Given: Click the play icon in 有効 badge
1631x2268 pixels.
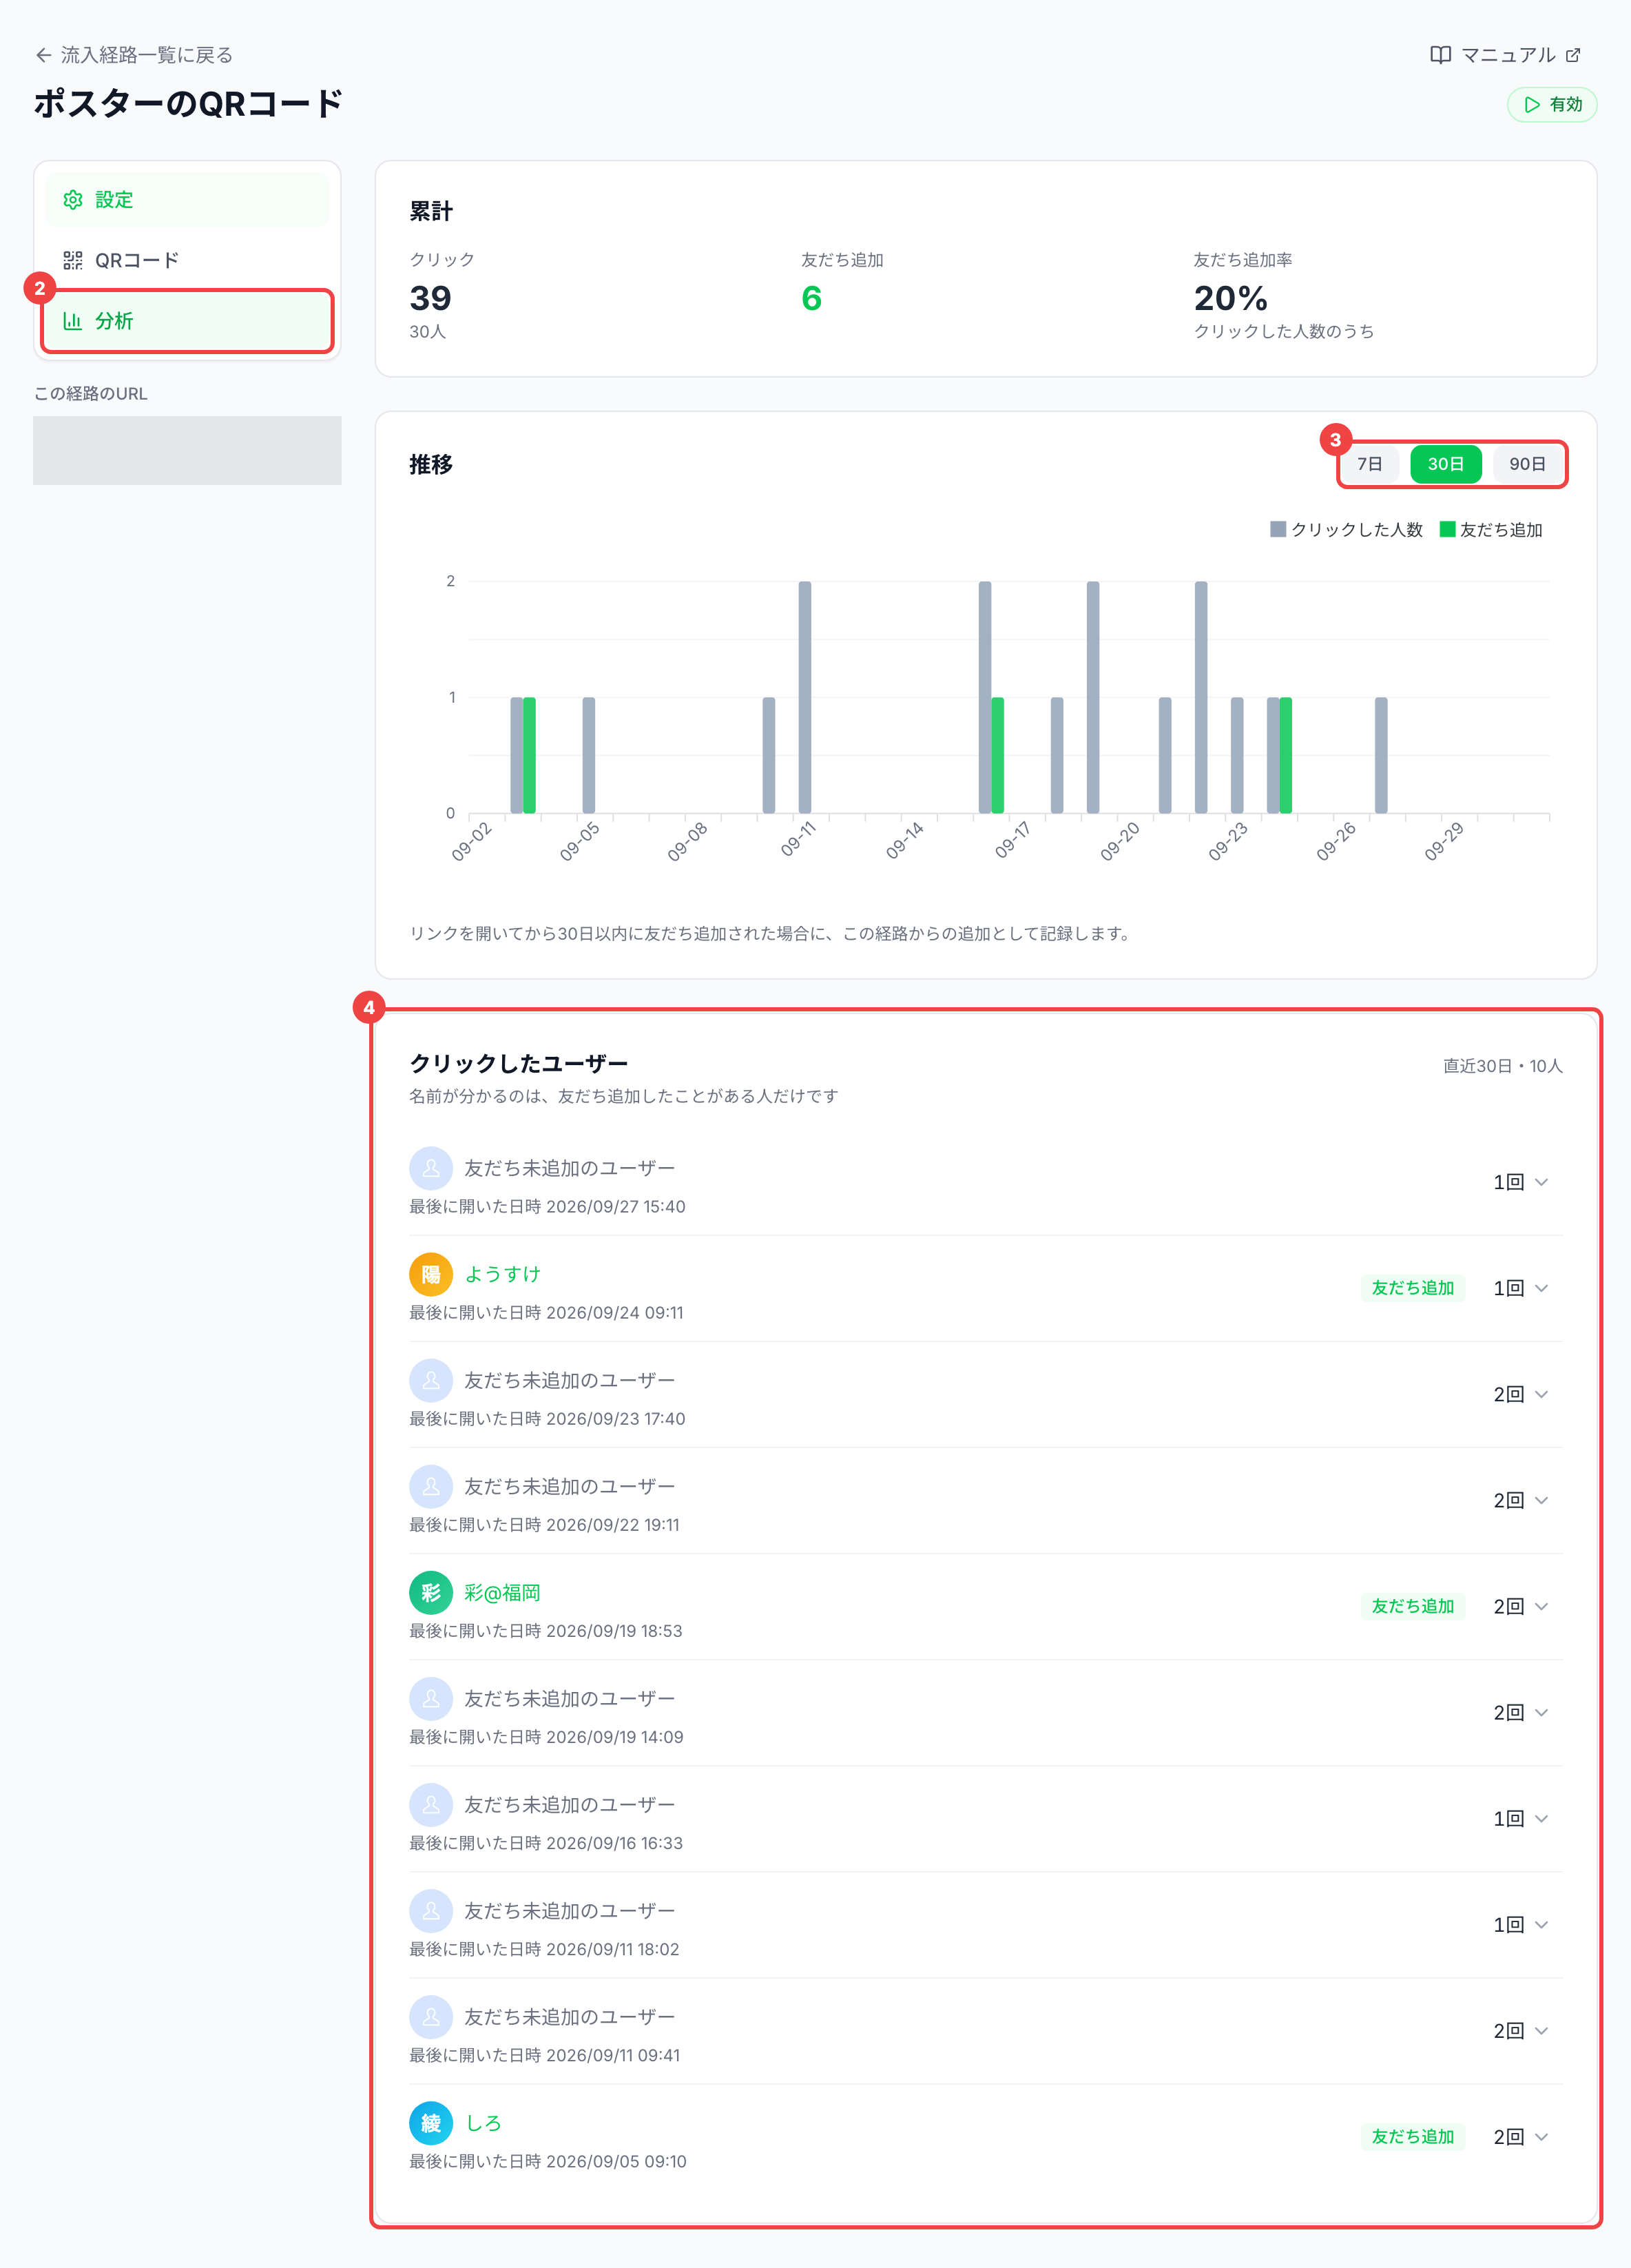Looking at the screenshot, I should coord(1531,104).
